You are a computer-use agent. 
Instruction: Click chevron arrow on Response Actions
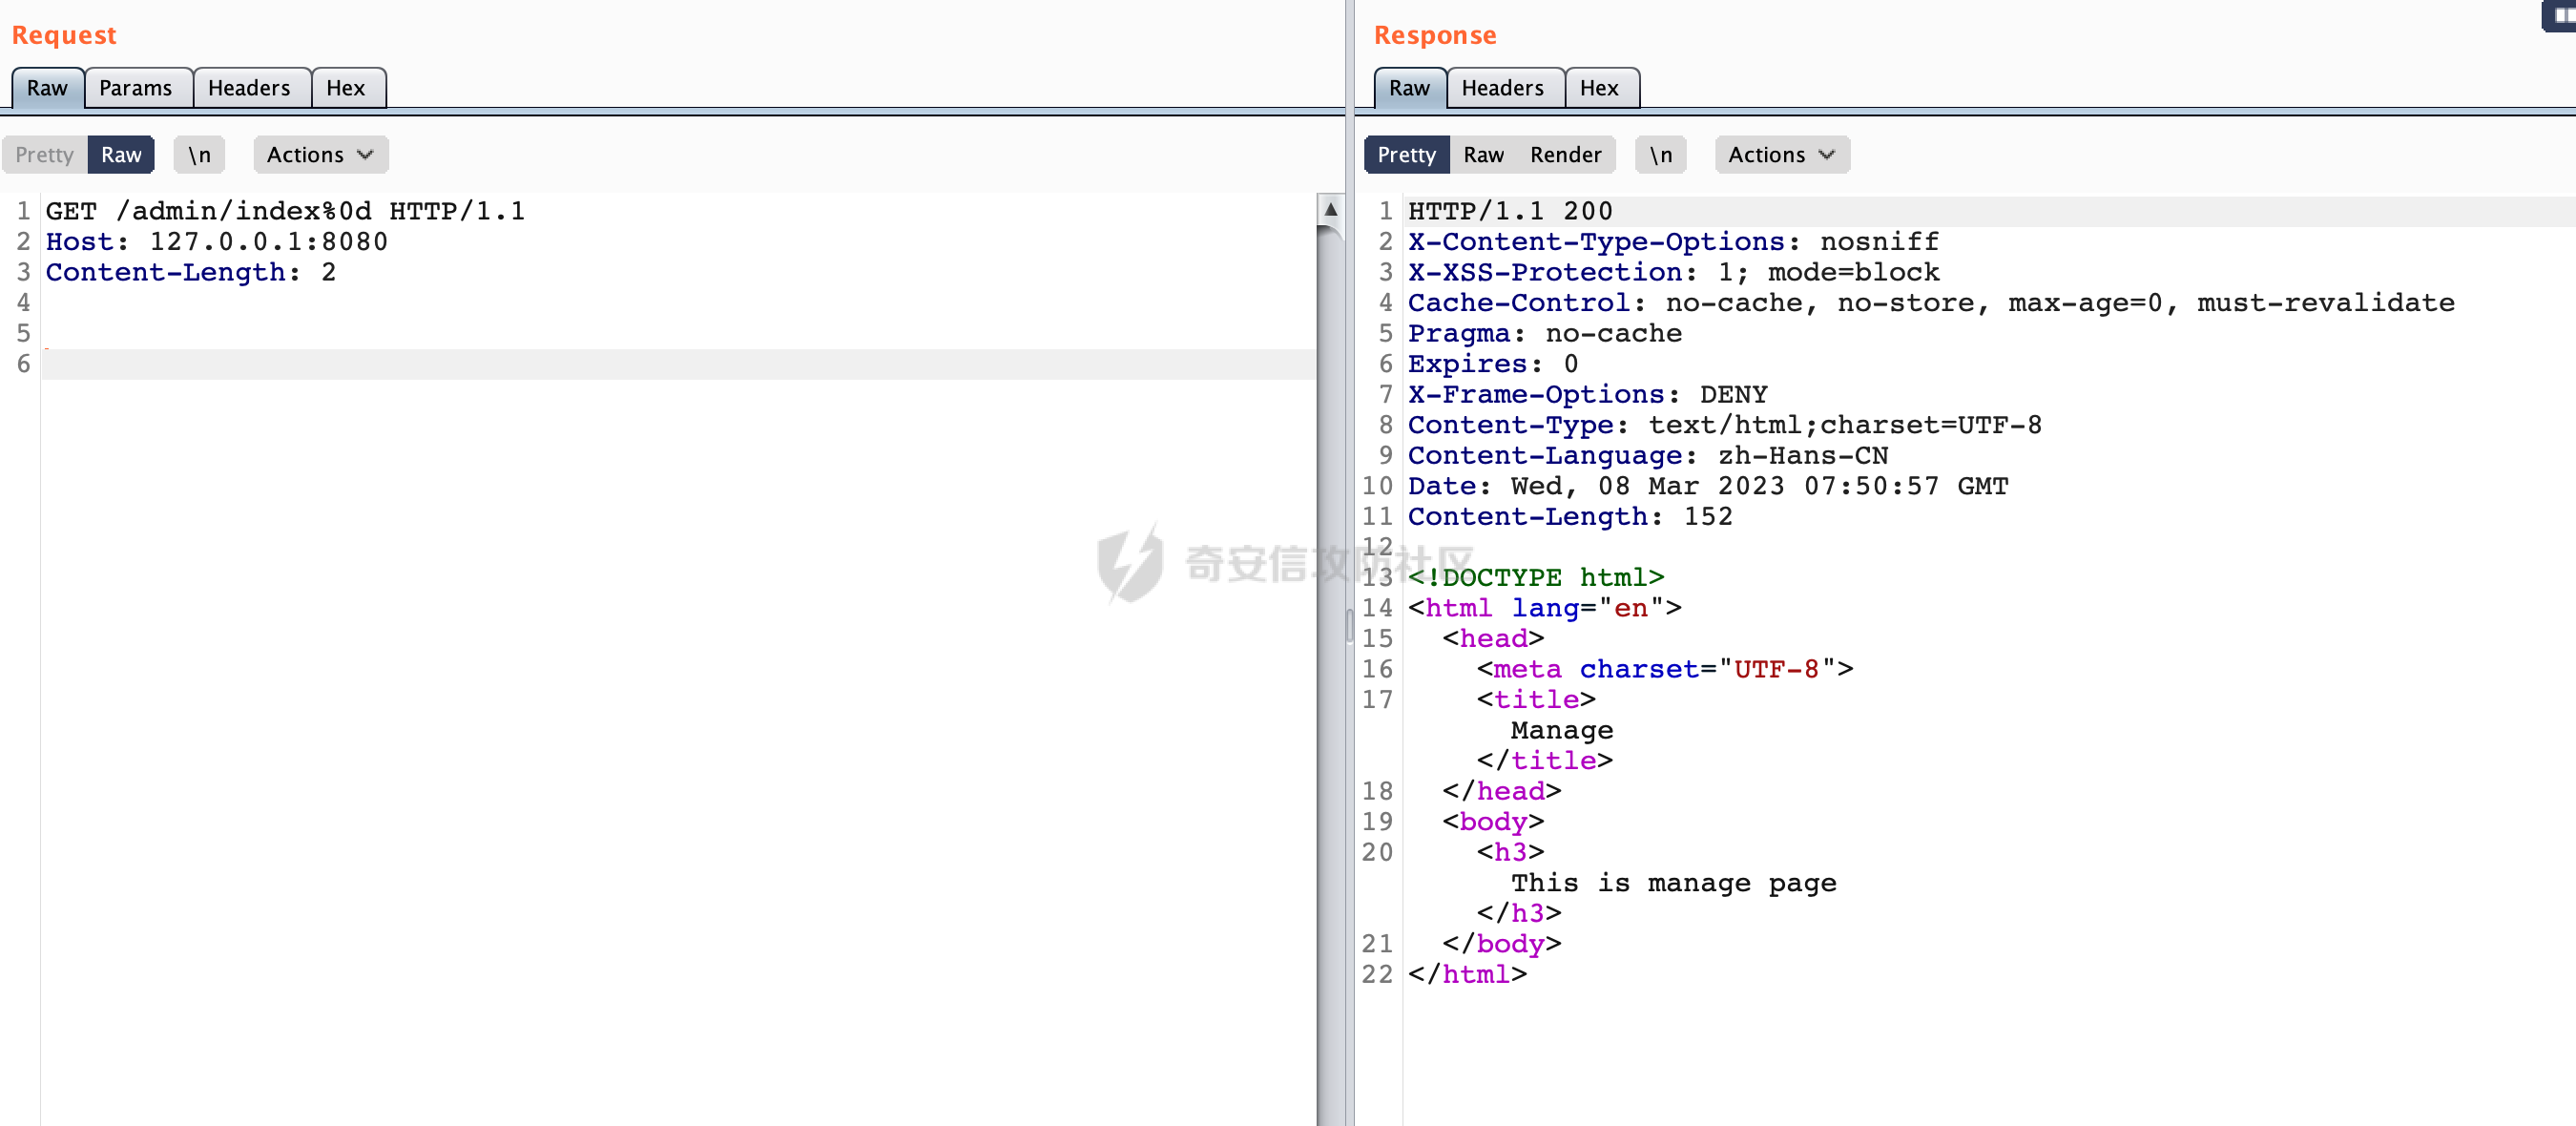point(1826,155)
